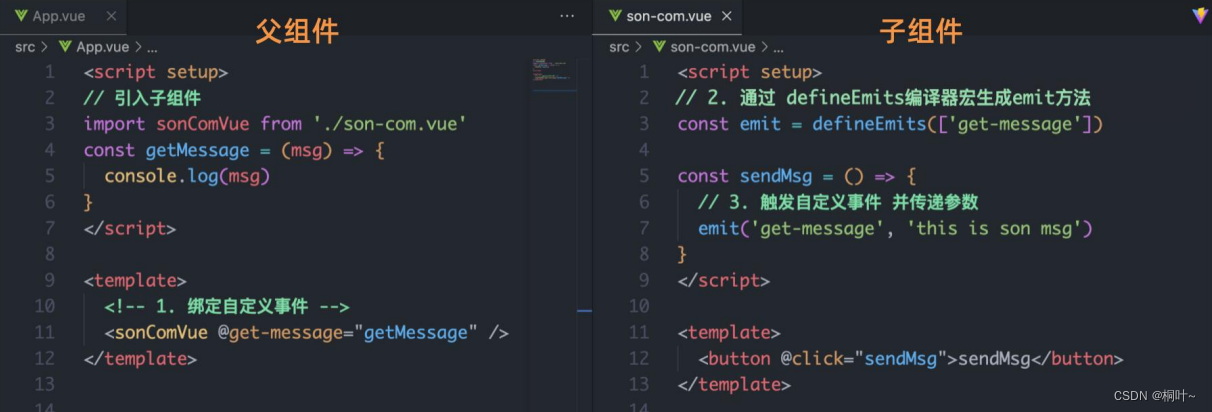Click the comment '// 引入子组件' in App.vue
This screenshot has height=412, width=1212.
coord(142,98)
